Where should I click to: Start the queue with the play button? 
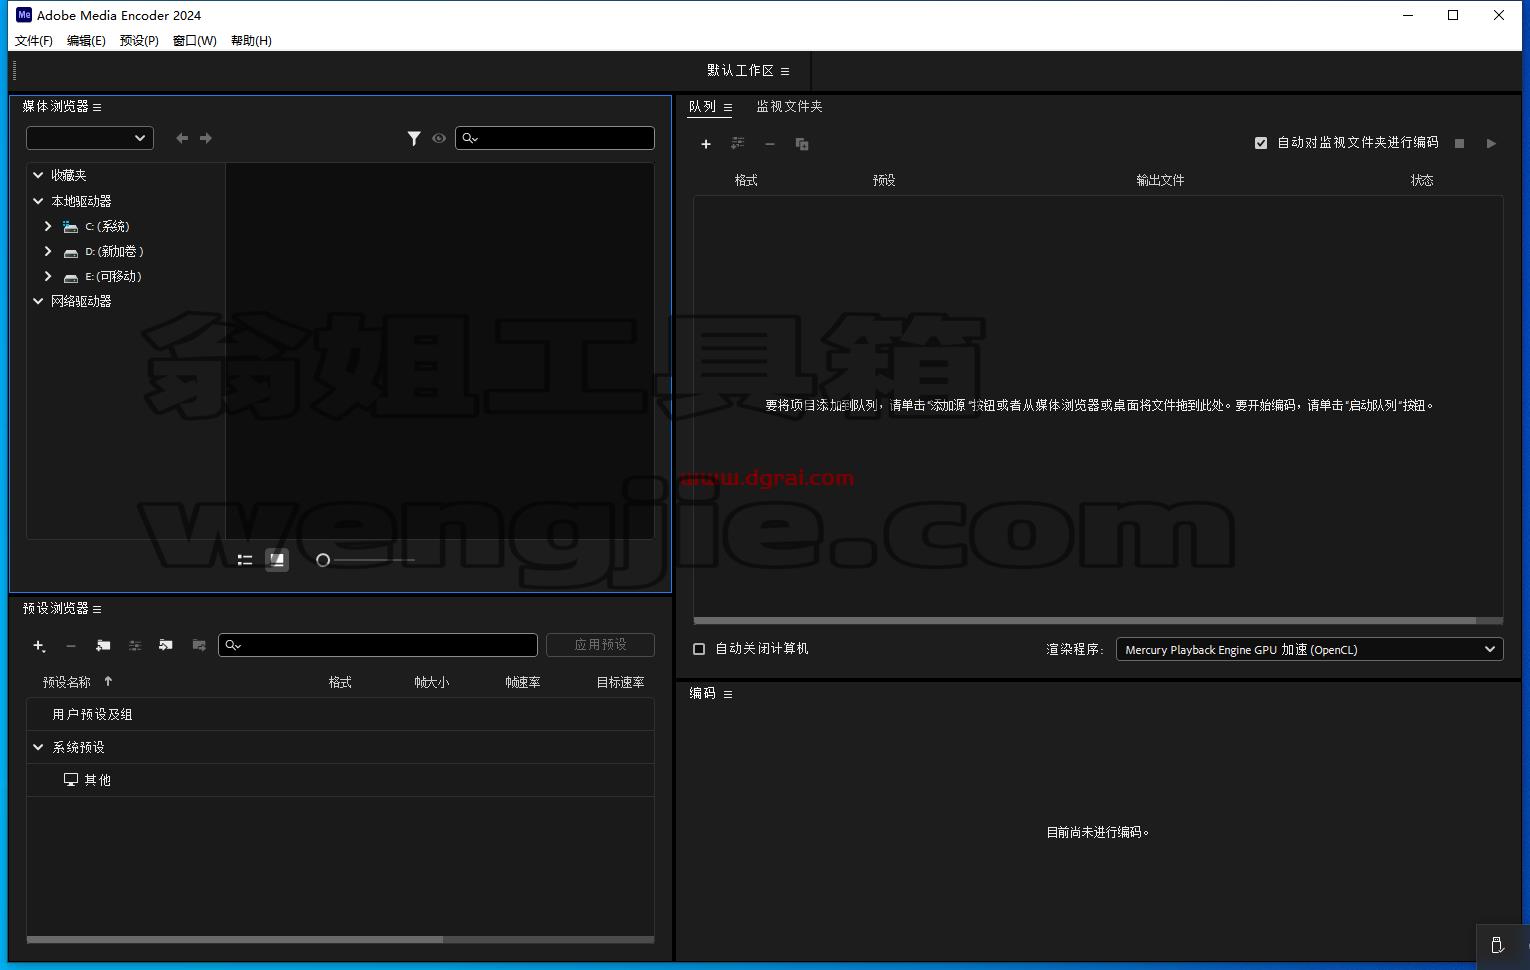pos(1491,144)
